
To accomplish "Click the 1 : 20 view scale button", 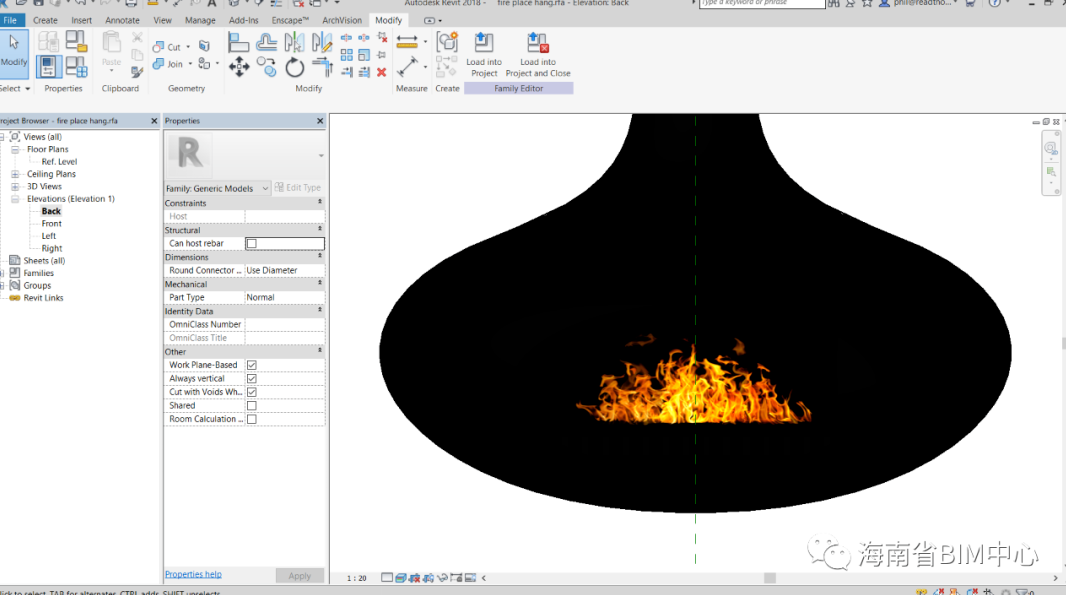I will 356,578.
